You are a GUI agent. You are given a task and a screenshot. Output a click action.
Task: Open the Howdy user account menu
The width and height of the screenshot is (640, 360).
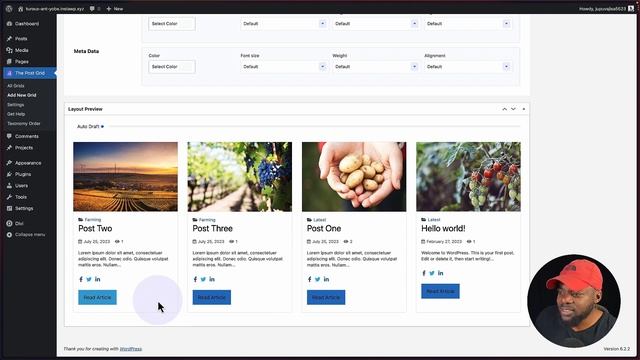point(606,9)
